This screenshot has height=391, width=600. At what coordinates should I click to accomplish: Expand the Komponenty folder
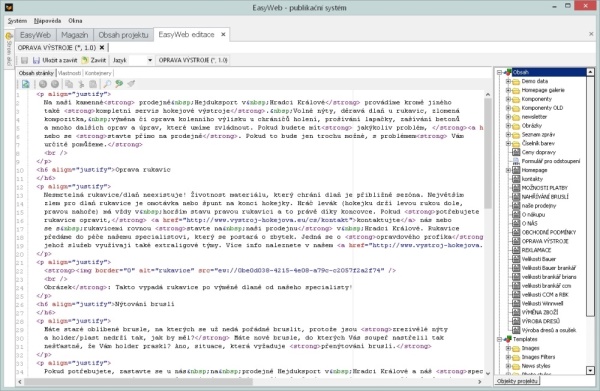pos(508,99)
